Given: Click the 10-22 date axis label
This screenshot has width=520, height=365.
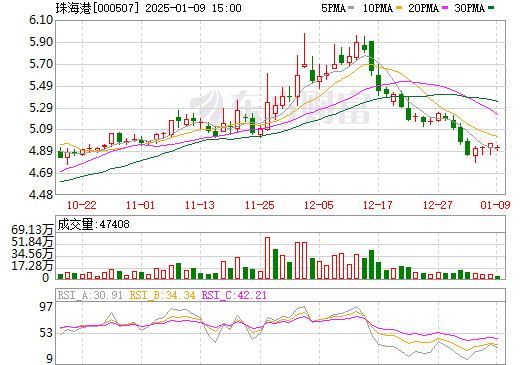Looking at the screenshot, I should click(x=82, y=205).
